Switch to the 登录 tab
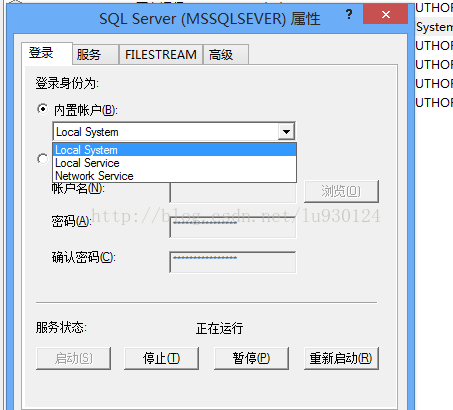The width and height of the screenshot is (453, 410). click(47, 53)
